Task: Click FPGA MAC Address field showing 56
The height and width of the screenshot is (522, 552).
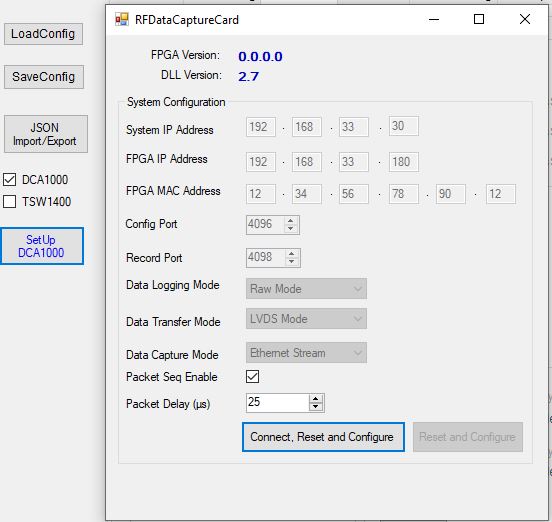Action: pos(354,194)
